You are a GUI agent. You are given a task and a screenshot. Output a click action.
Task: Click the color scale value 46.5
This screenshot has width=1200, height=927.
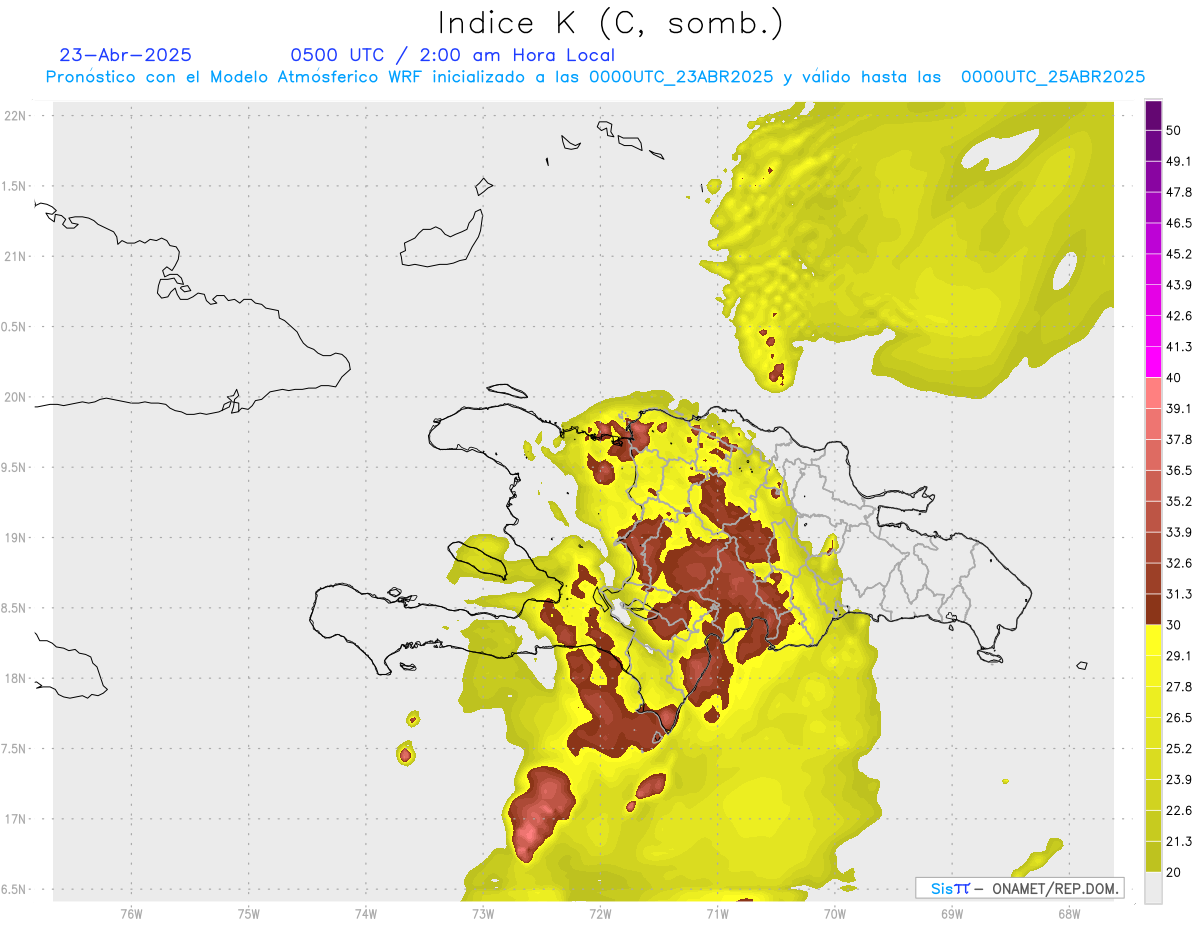click(x=1179, y=223)
